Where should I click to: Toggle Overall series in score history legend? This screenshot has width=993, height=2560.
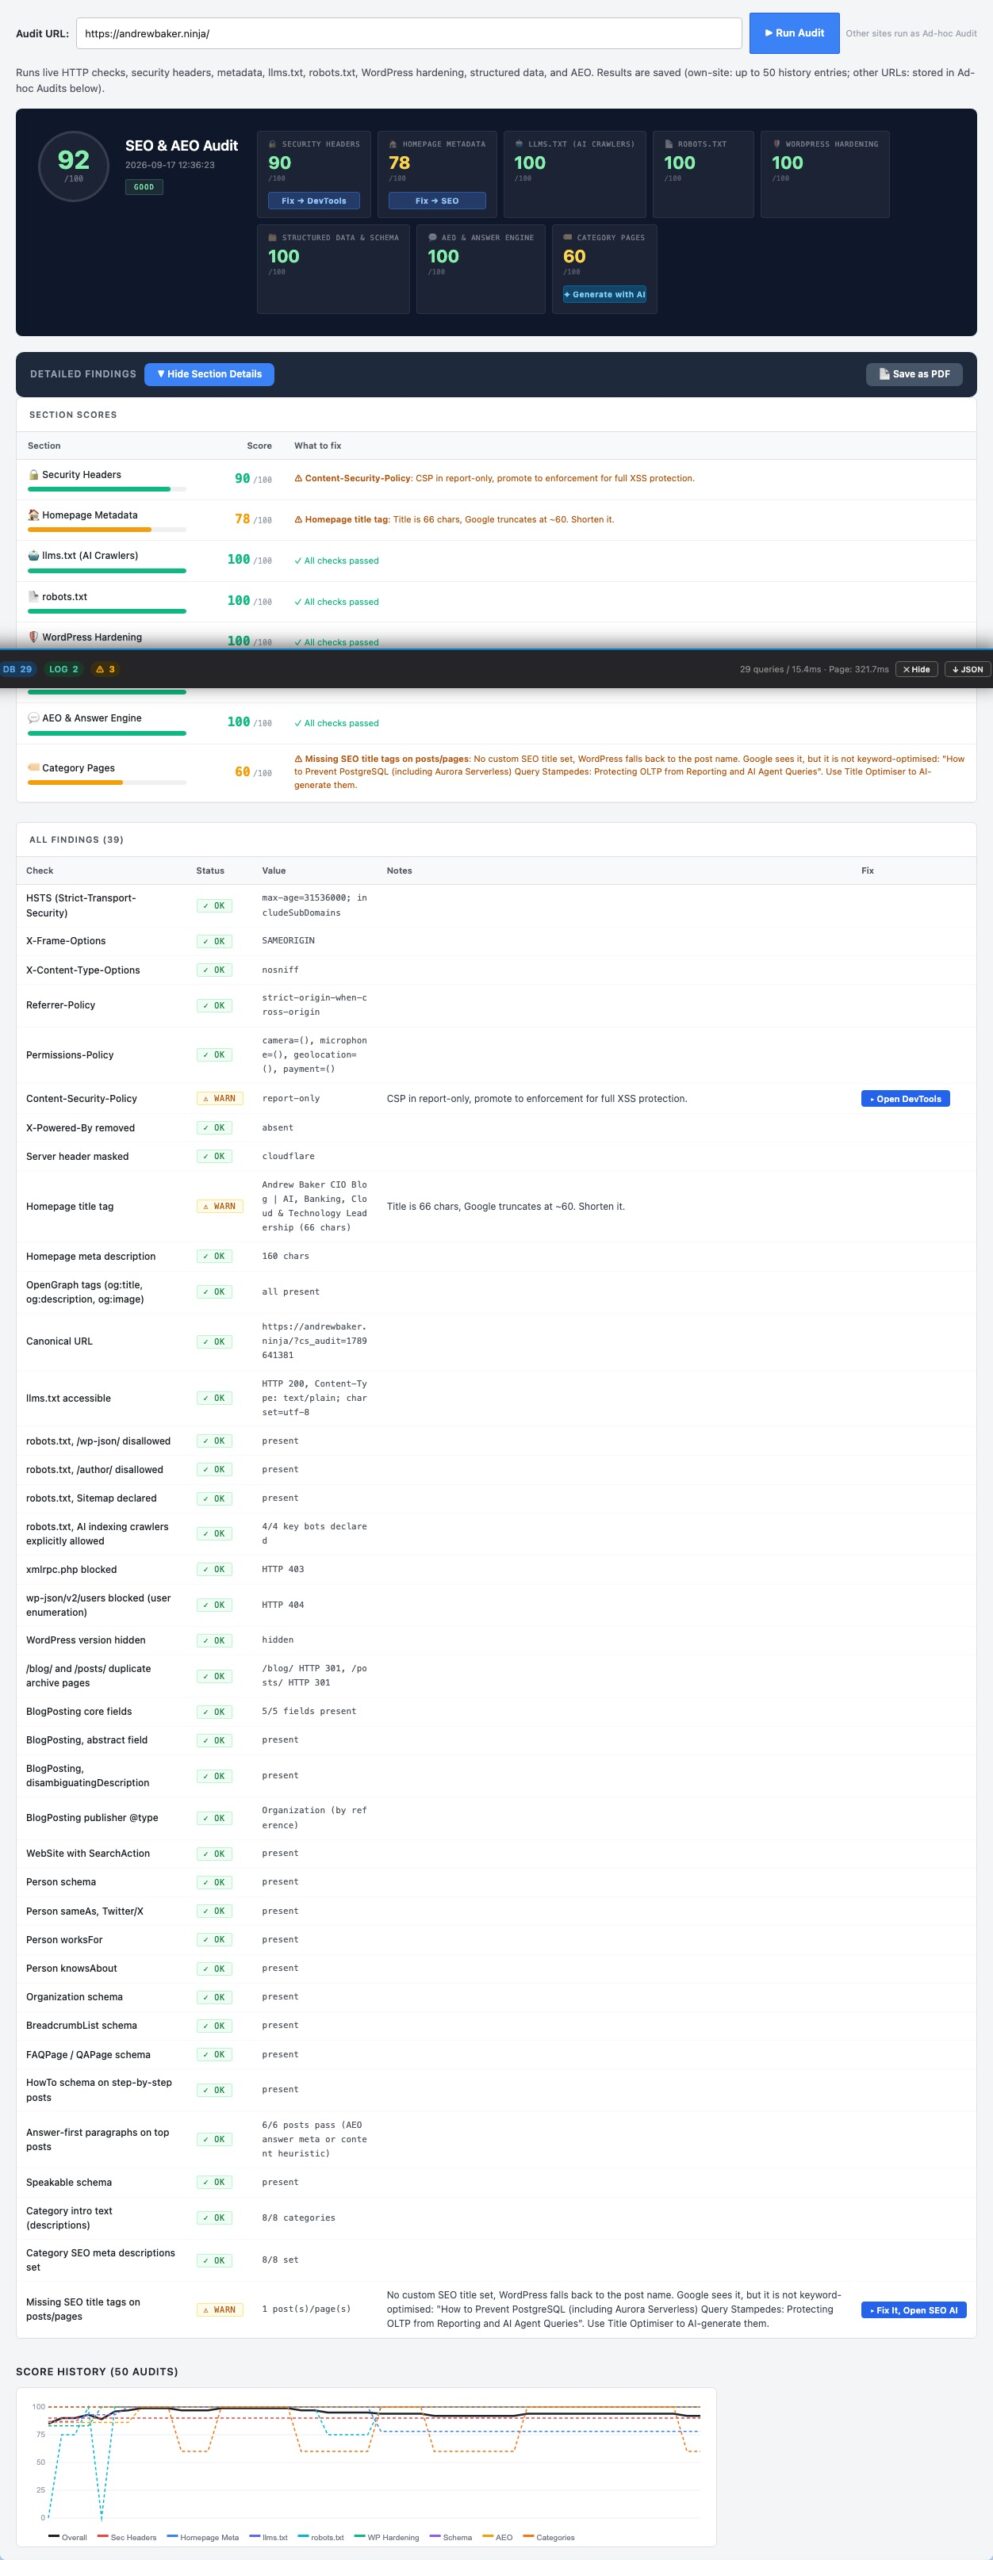pos(68,2537)
